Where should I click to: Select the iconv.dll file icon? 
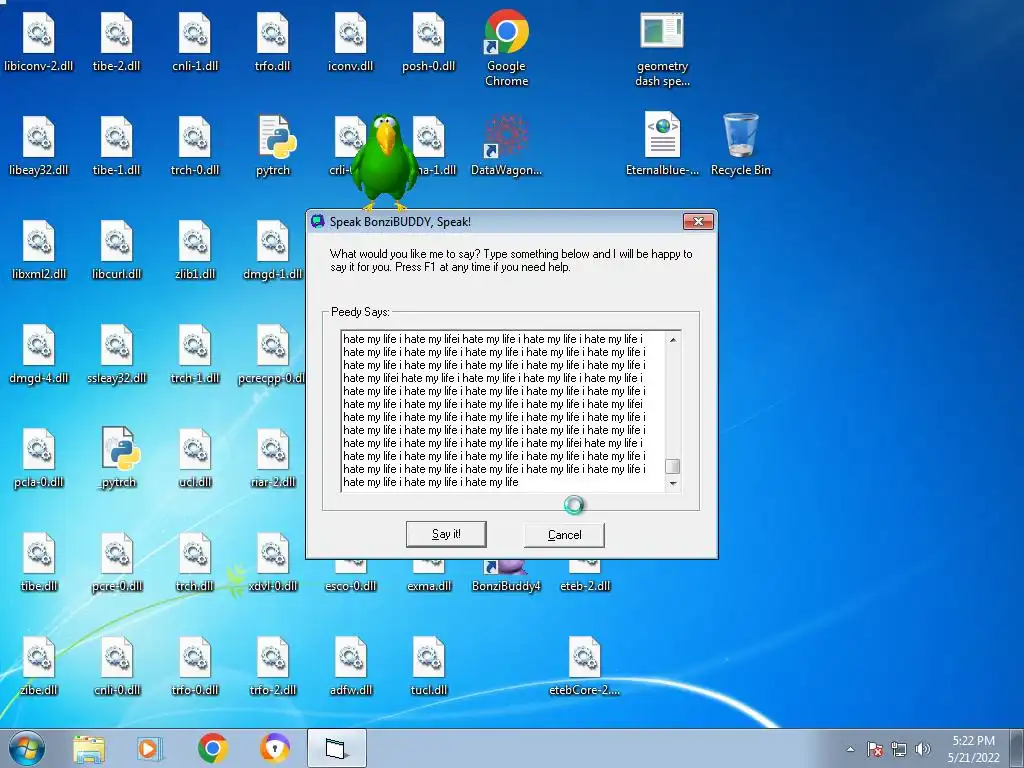tap(351, 41)
